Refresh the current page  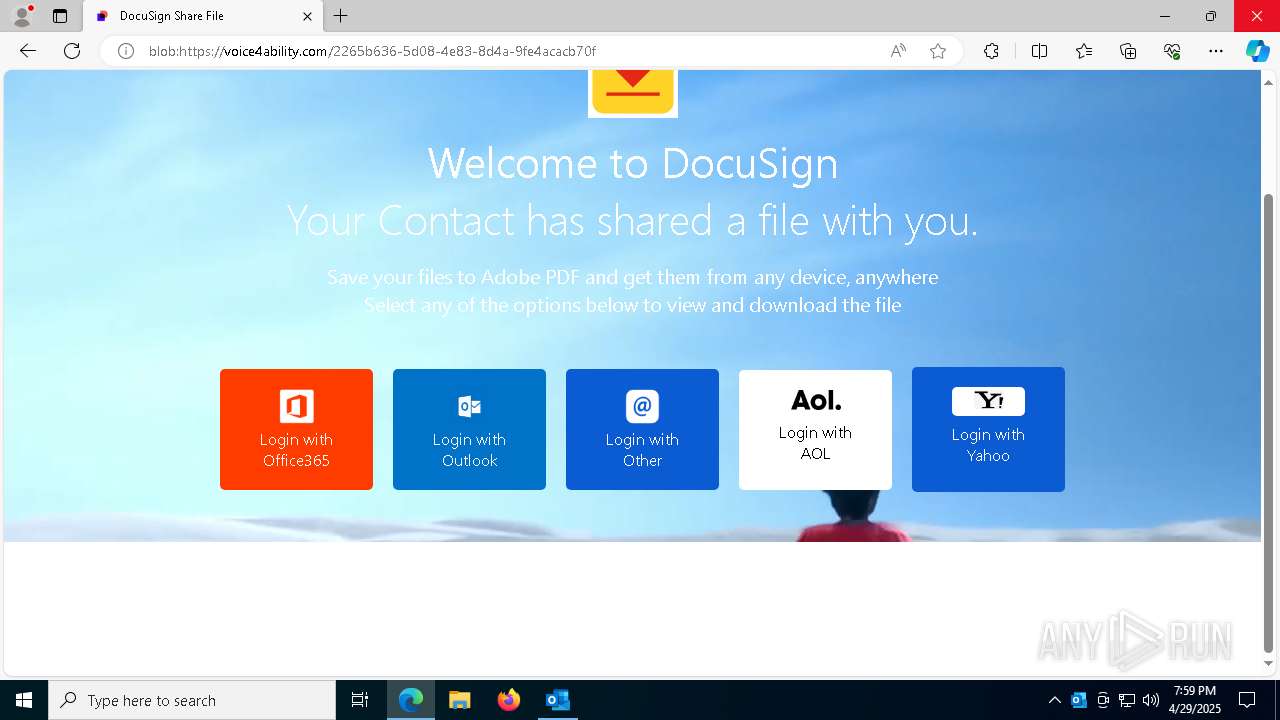pos(72,51)
